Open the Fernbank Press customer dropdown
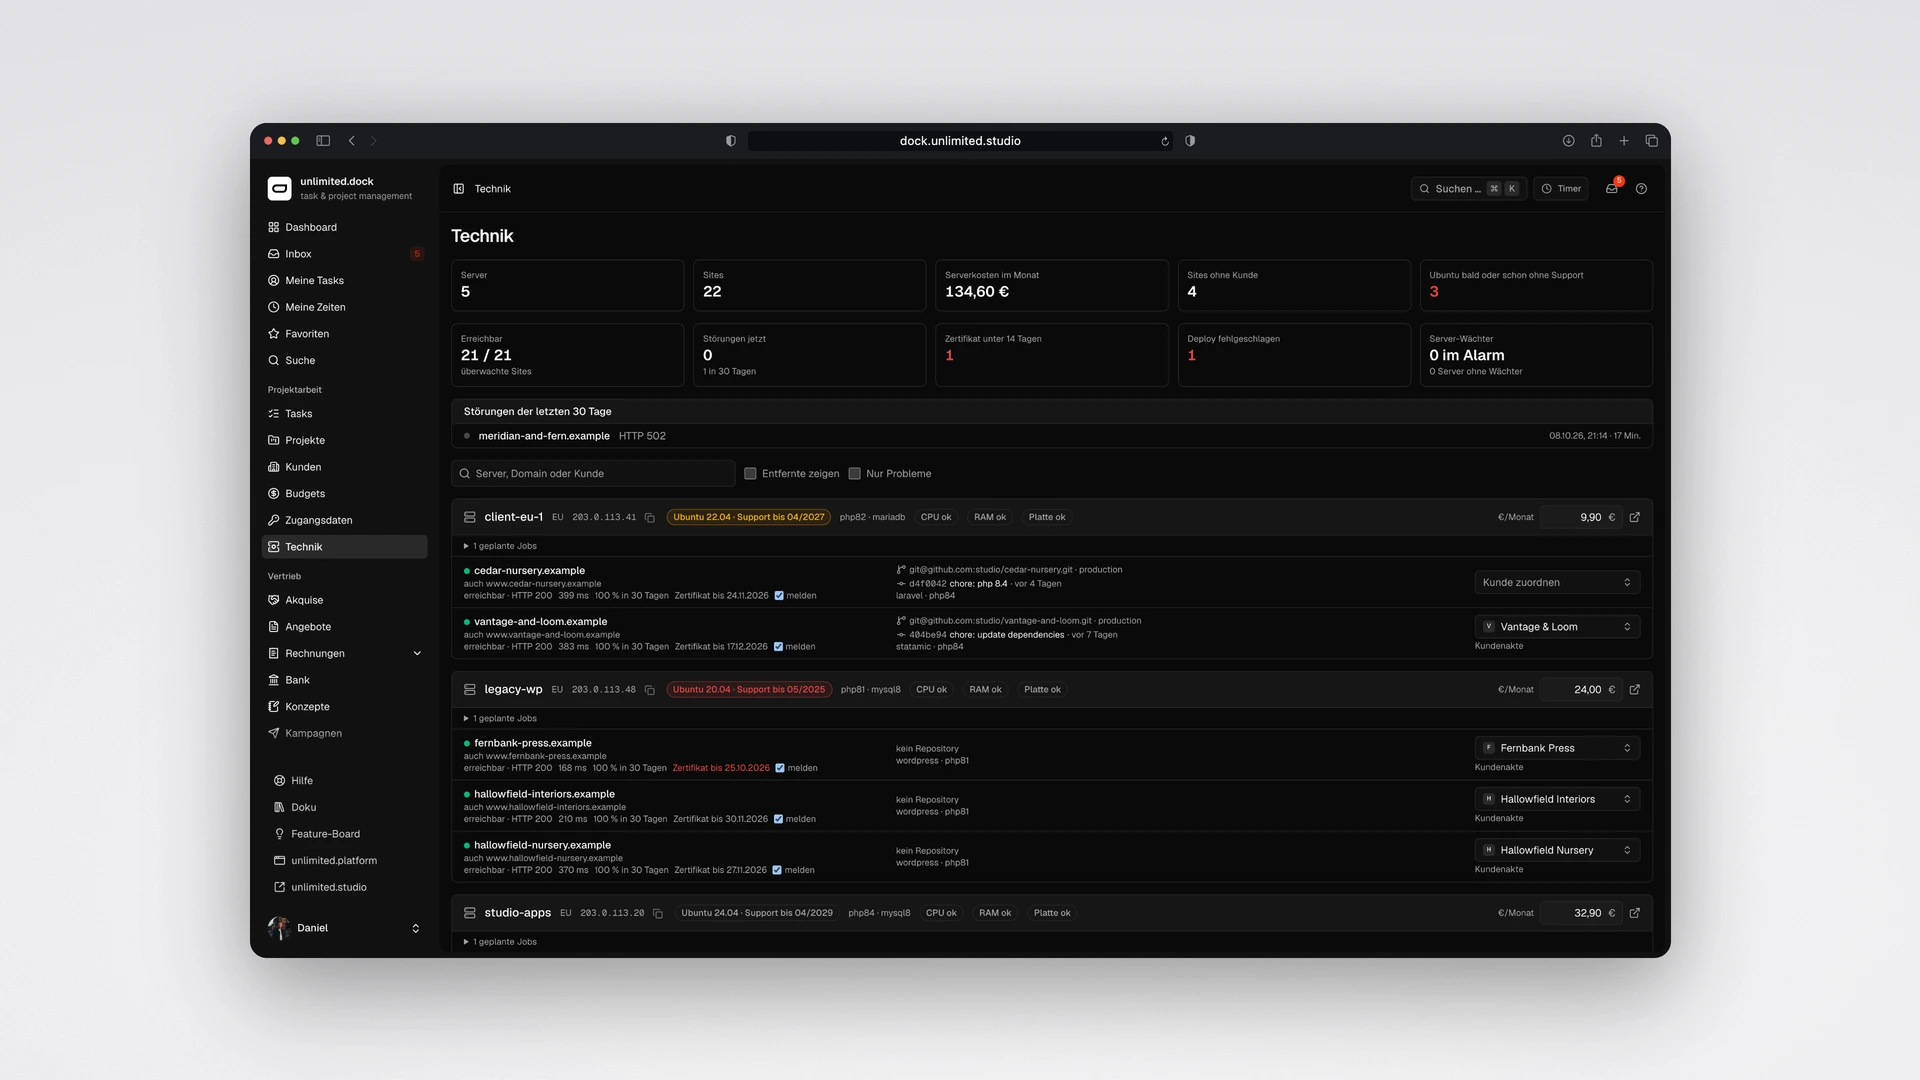Image resolution: width=1920 pixels, height=1080 pixels. [1557, 748]
